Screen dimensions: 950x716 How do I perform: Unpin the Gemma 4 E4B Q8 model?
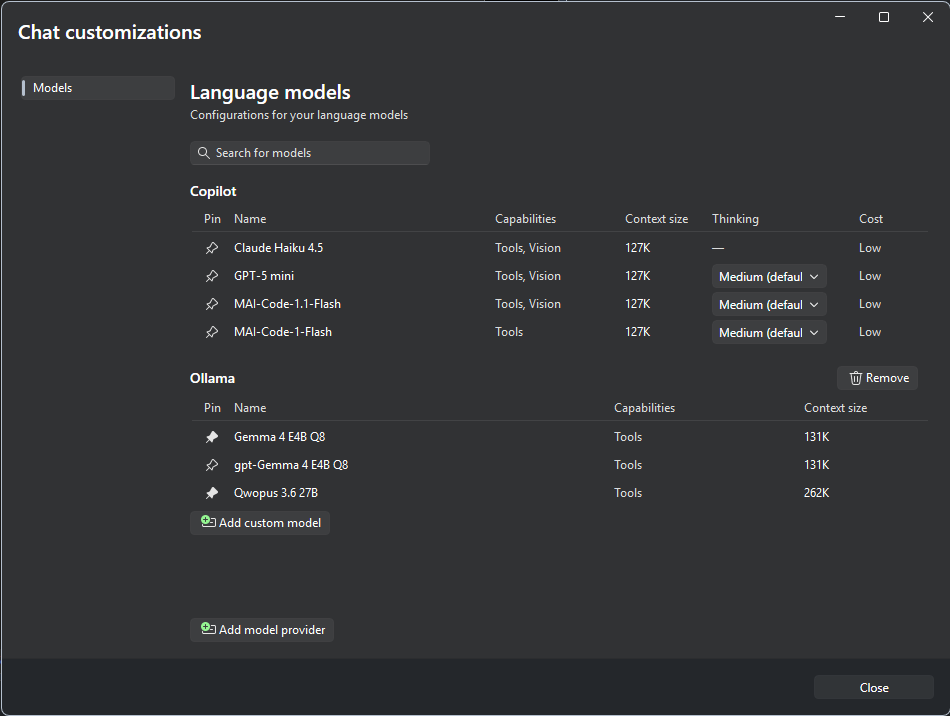211,437
